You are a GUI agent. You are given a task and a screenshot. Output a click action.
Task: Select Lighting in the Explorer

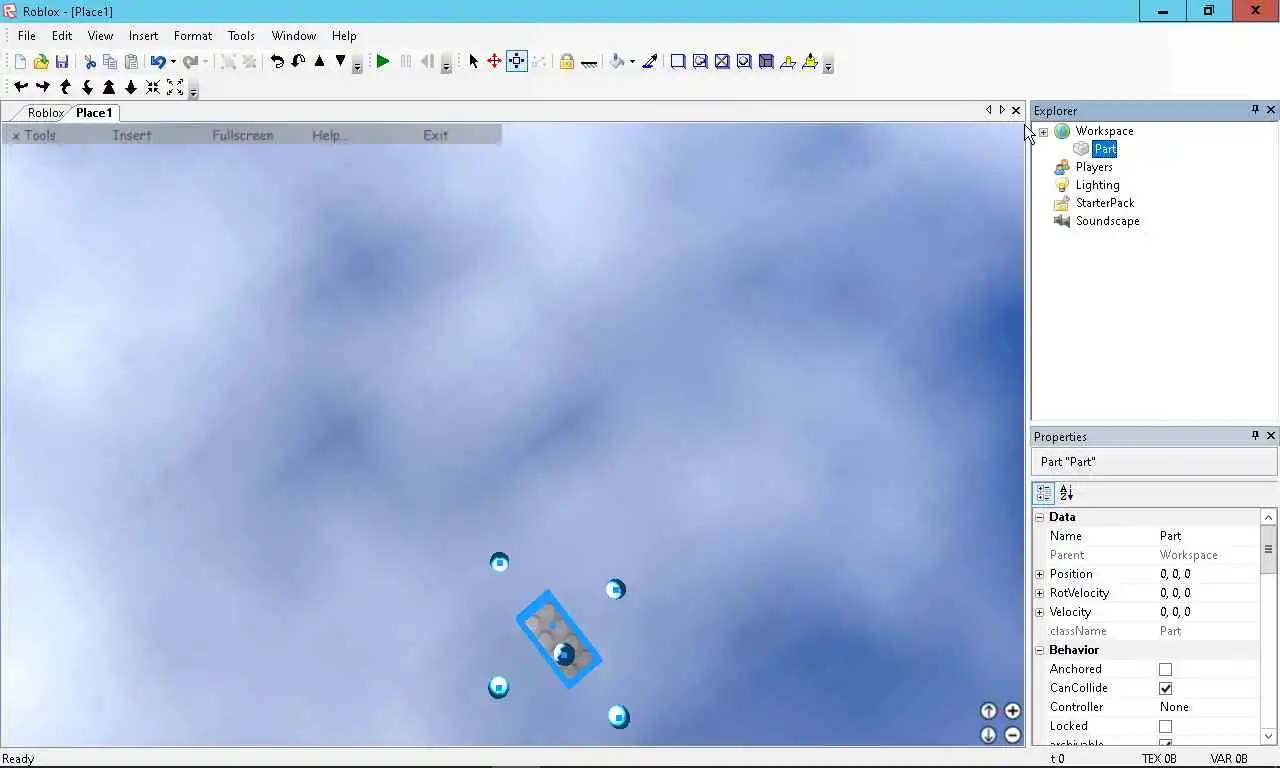[x=1097, y=185]
